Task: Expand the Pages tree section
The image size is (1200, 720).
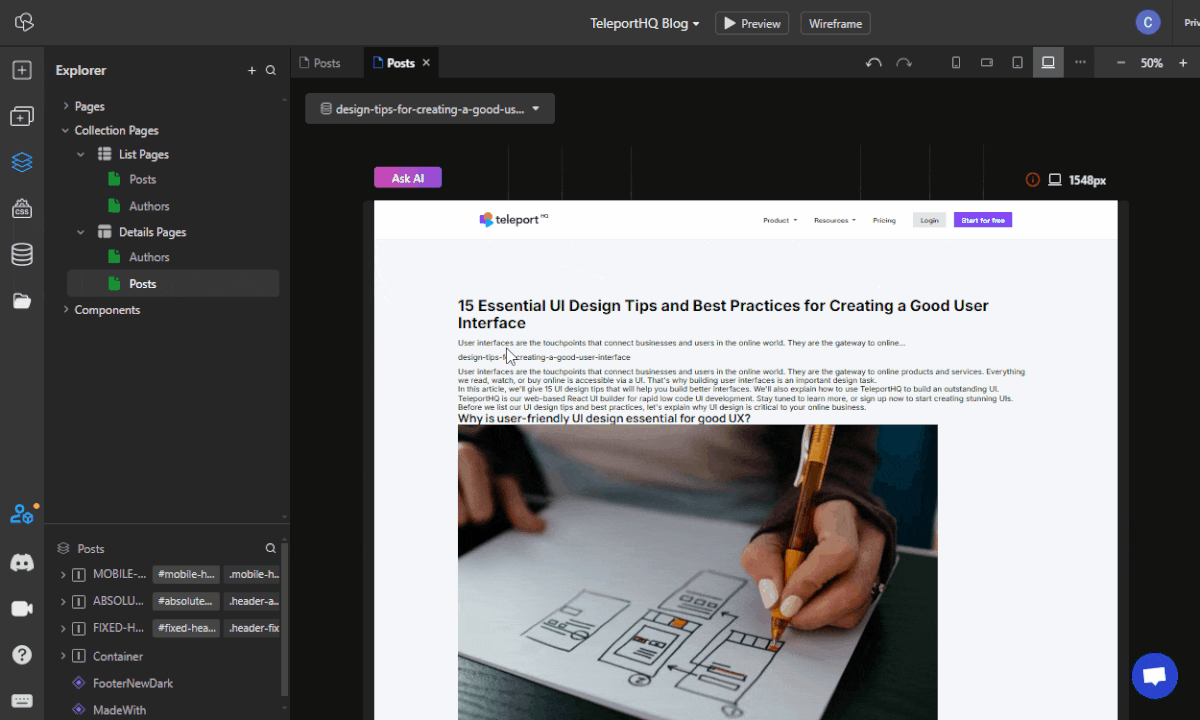Action: click(x=66, y=106)
